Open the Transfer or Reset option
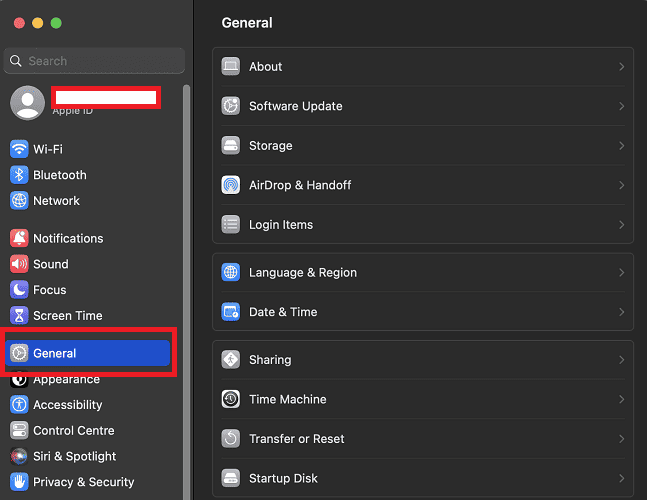 (x=296, y=439)
